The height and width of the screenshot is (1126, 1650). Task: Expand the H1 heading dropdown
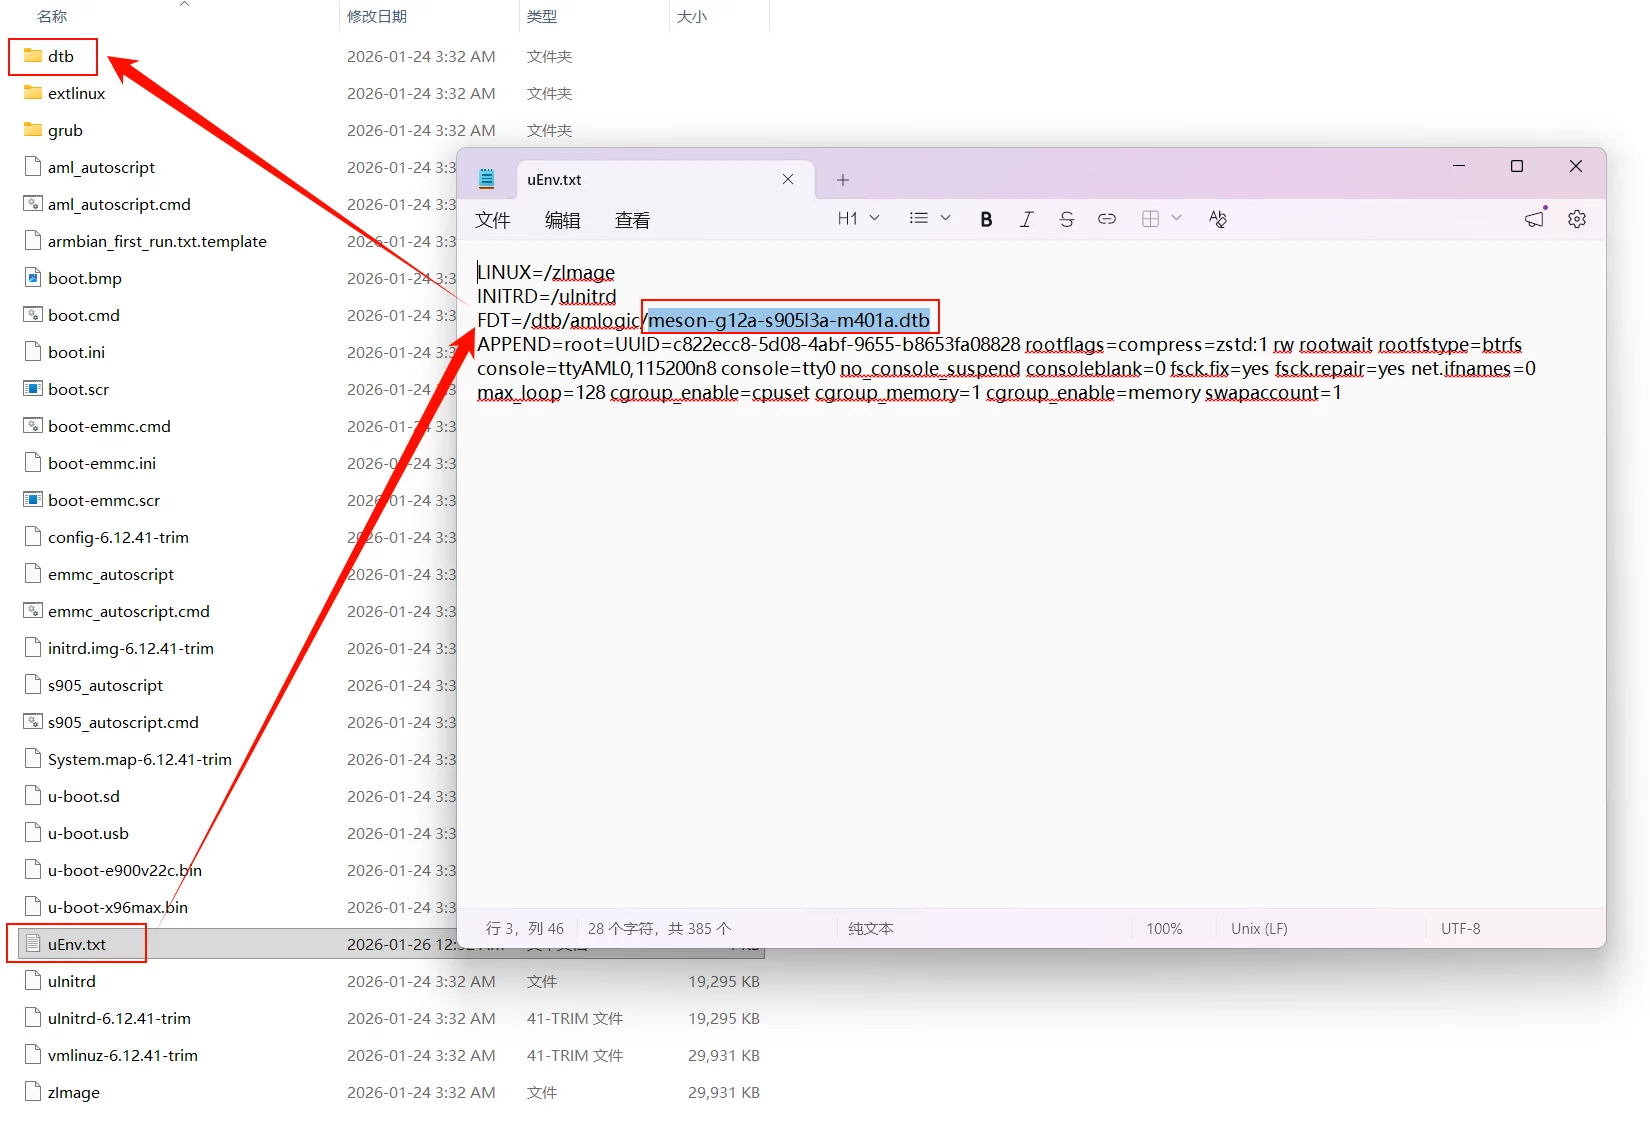858,219
